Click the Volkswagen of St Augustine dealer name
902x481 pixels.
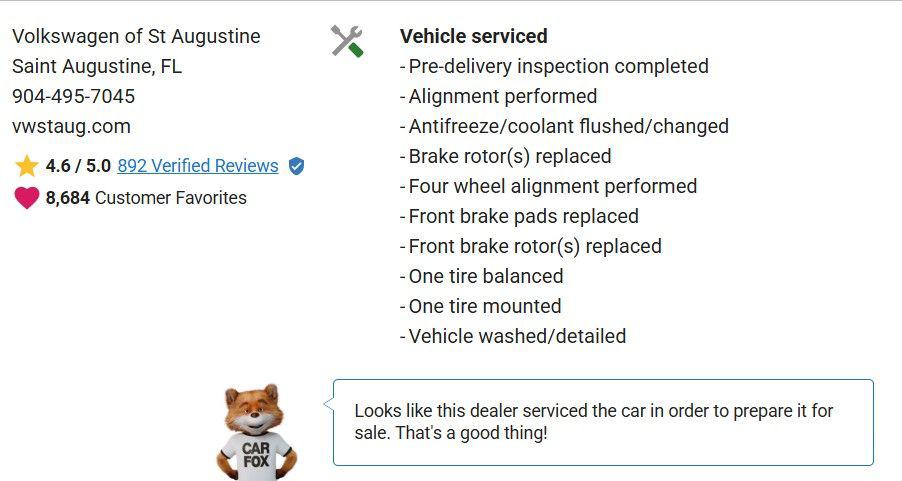[136, 36]
